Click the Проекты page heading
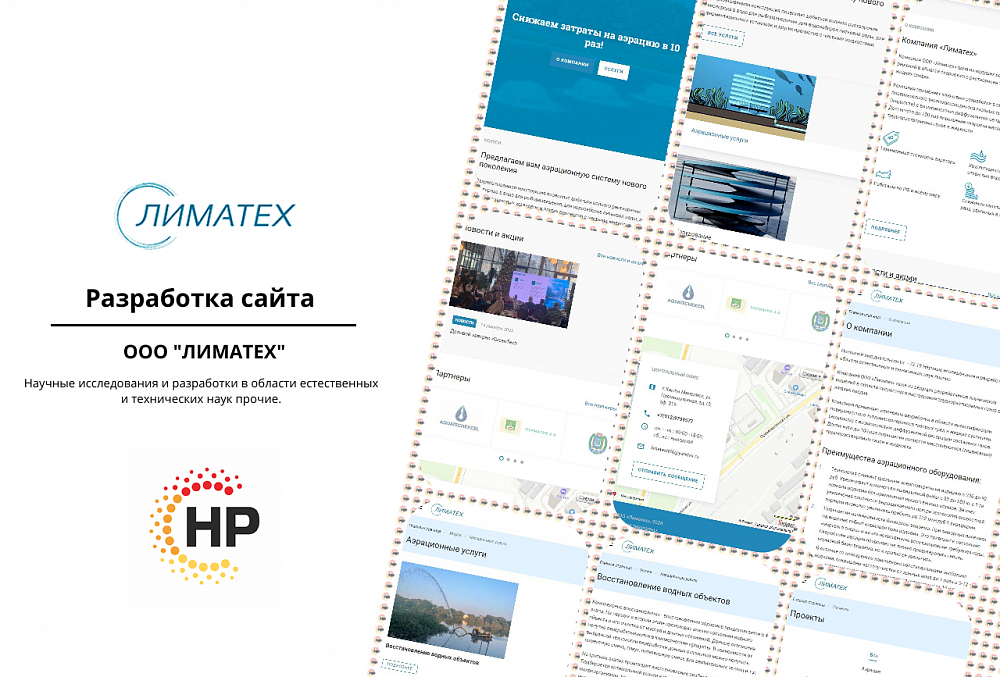This screenshot has height=677, width=1000. pyautogui.click(x=807, y=616)
